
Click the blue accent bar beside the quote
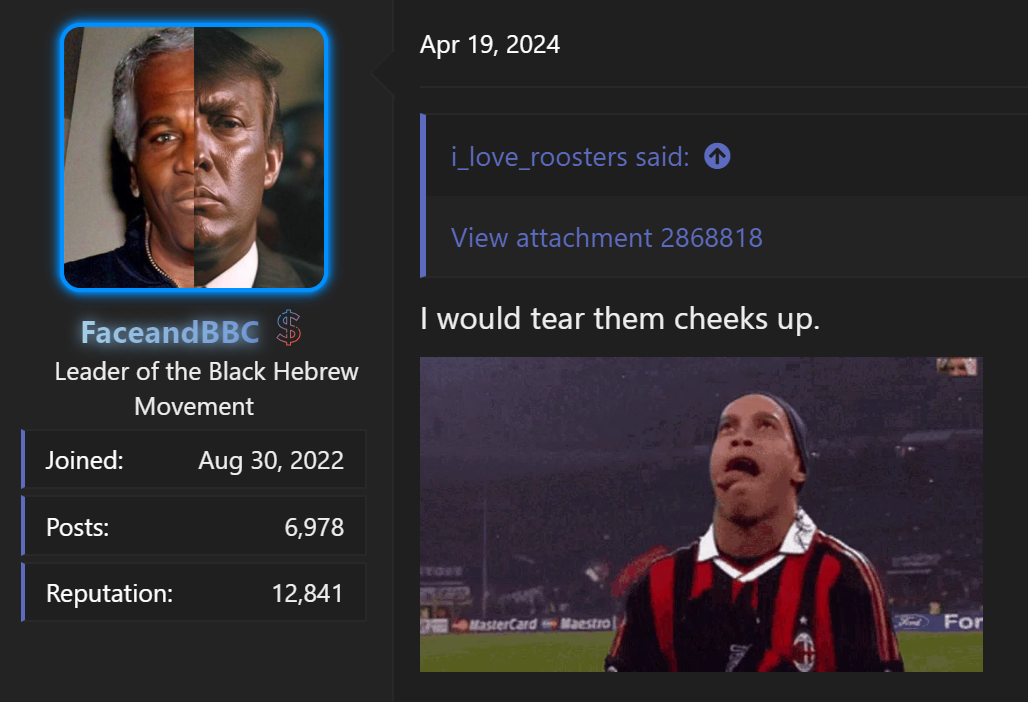(x=423, y=195)
